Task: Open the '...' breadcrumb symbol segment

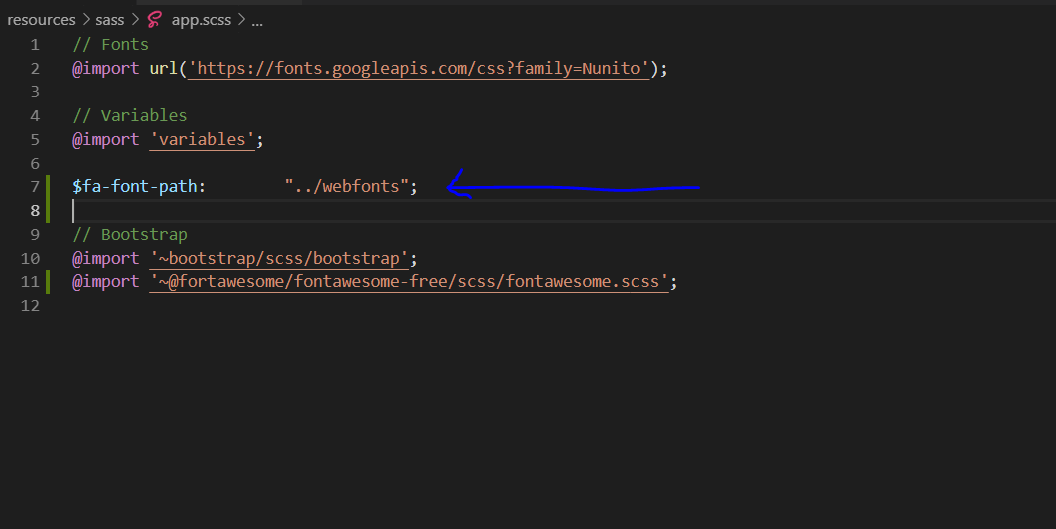Action: point(257,22)
